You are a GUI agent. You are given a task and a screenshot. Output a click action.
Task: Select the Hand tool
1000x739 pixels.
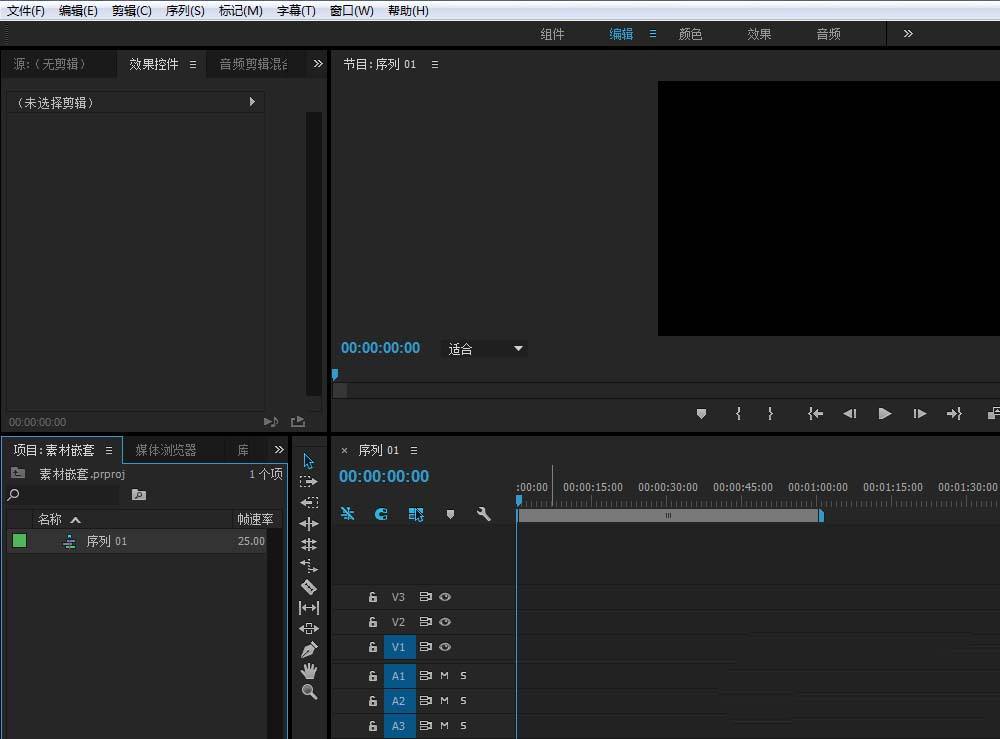(309, 671)
